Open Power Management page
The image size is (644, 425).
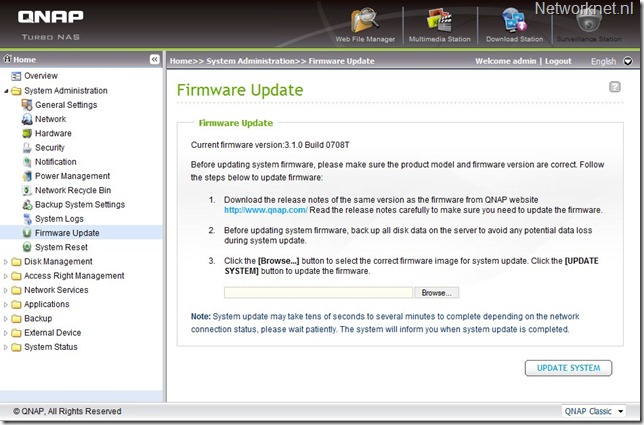point(72,176)
